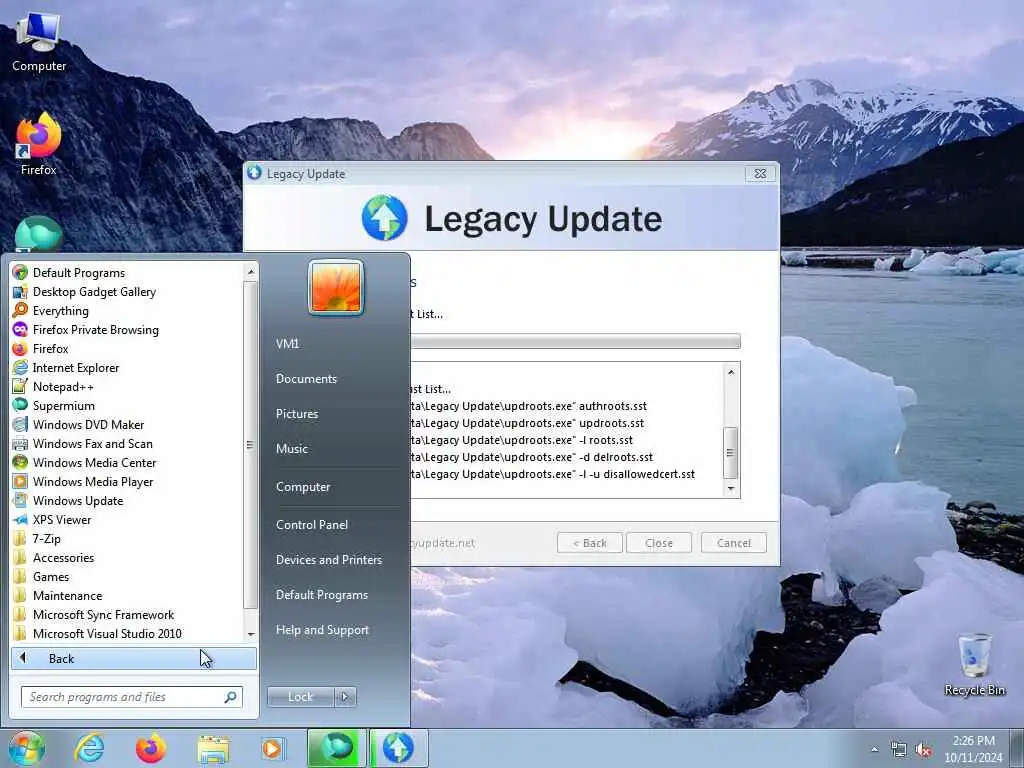Open Firefox from the taskbar
The image size is (1024, 768).
(151, 748)
